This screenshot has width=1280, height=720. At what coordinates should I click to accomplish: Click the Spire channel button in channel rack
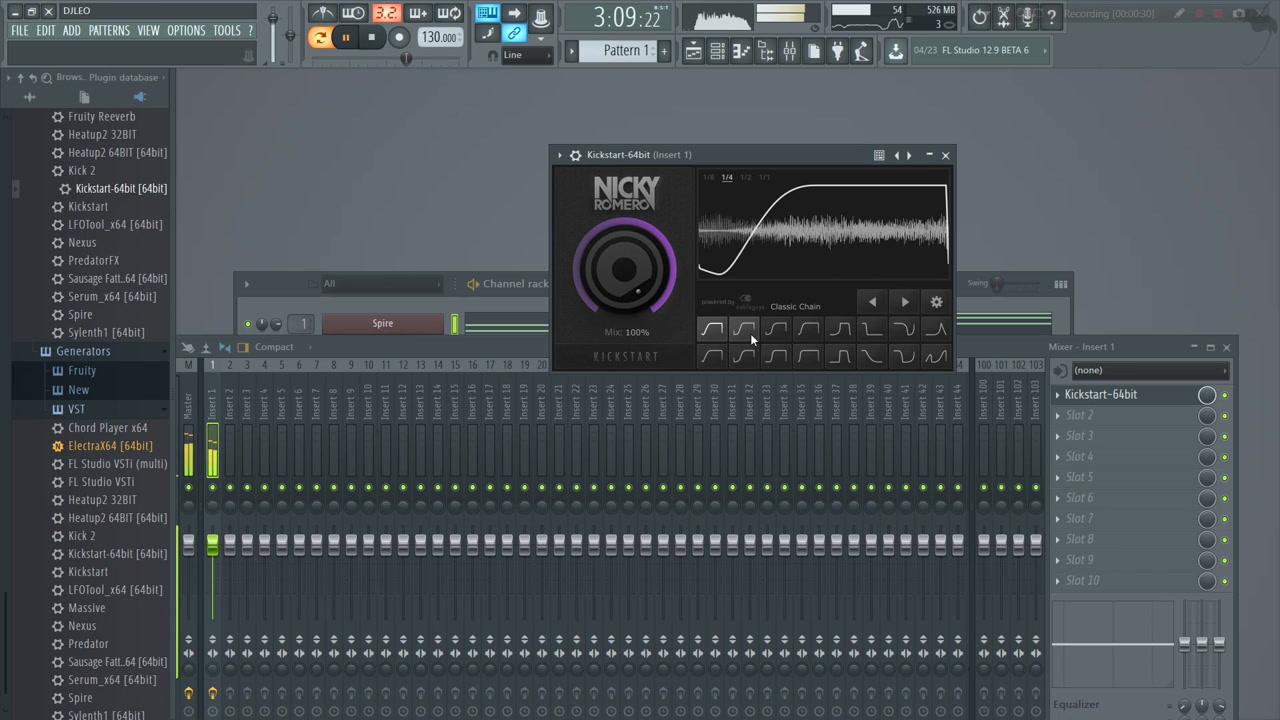(383, 324)
